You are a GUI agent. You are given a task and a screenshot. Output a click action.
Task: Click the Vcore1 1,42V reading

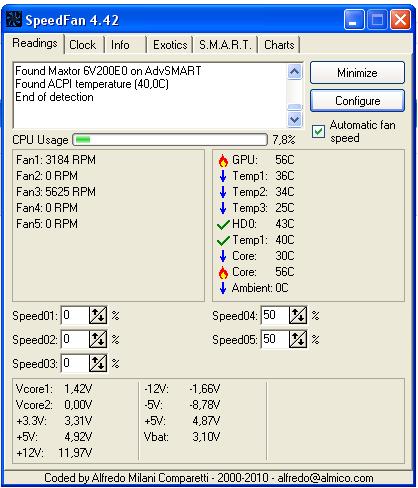point(54,389)
